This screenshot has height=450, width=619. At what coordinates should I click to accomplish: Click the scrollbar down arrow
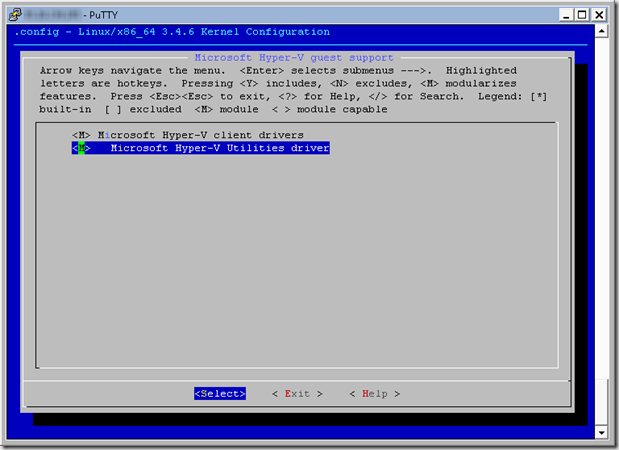click(601, 433)
